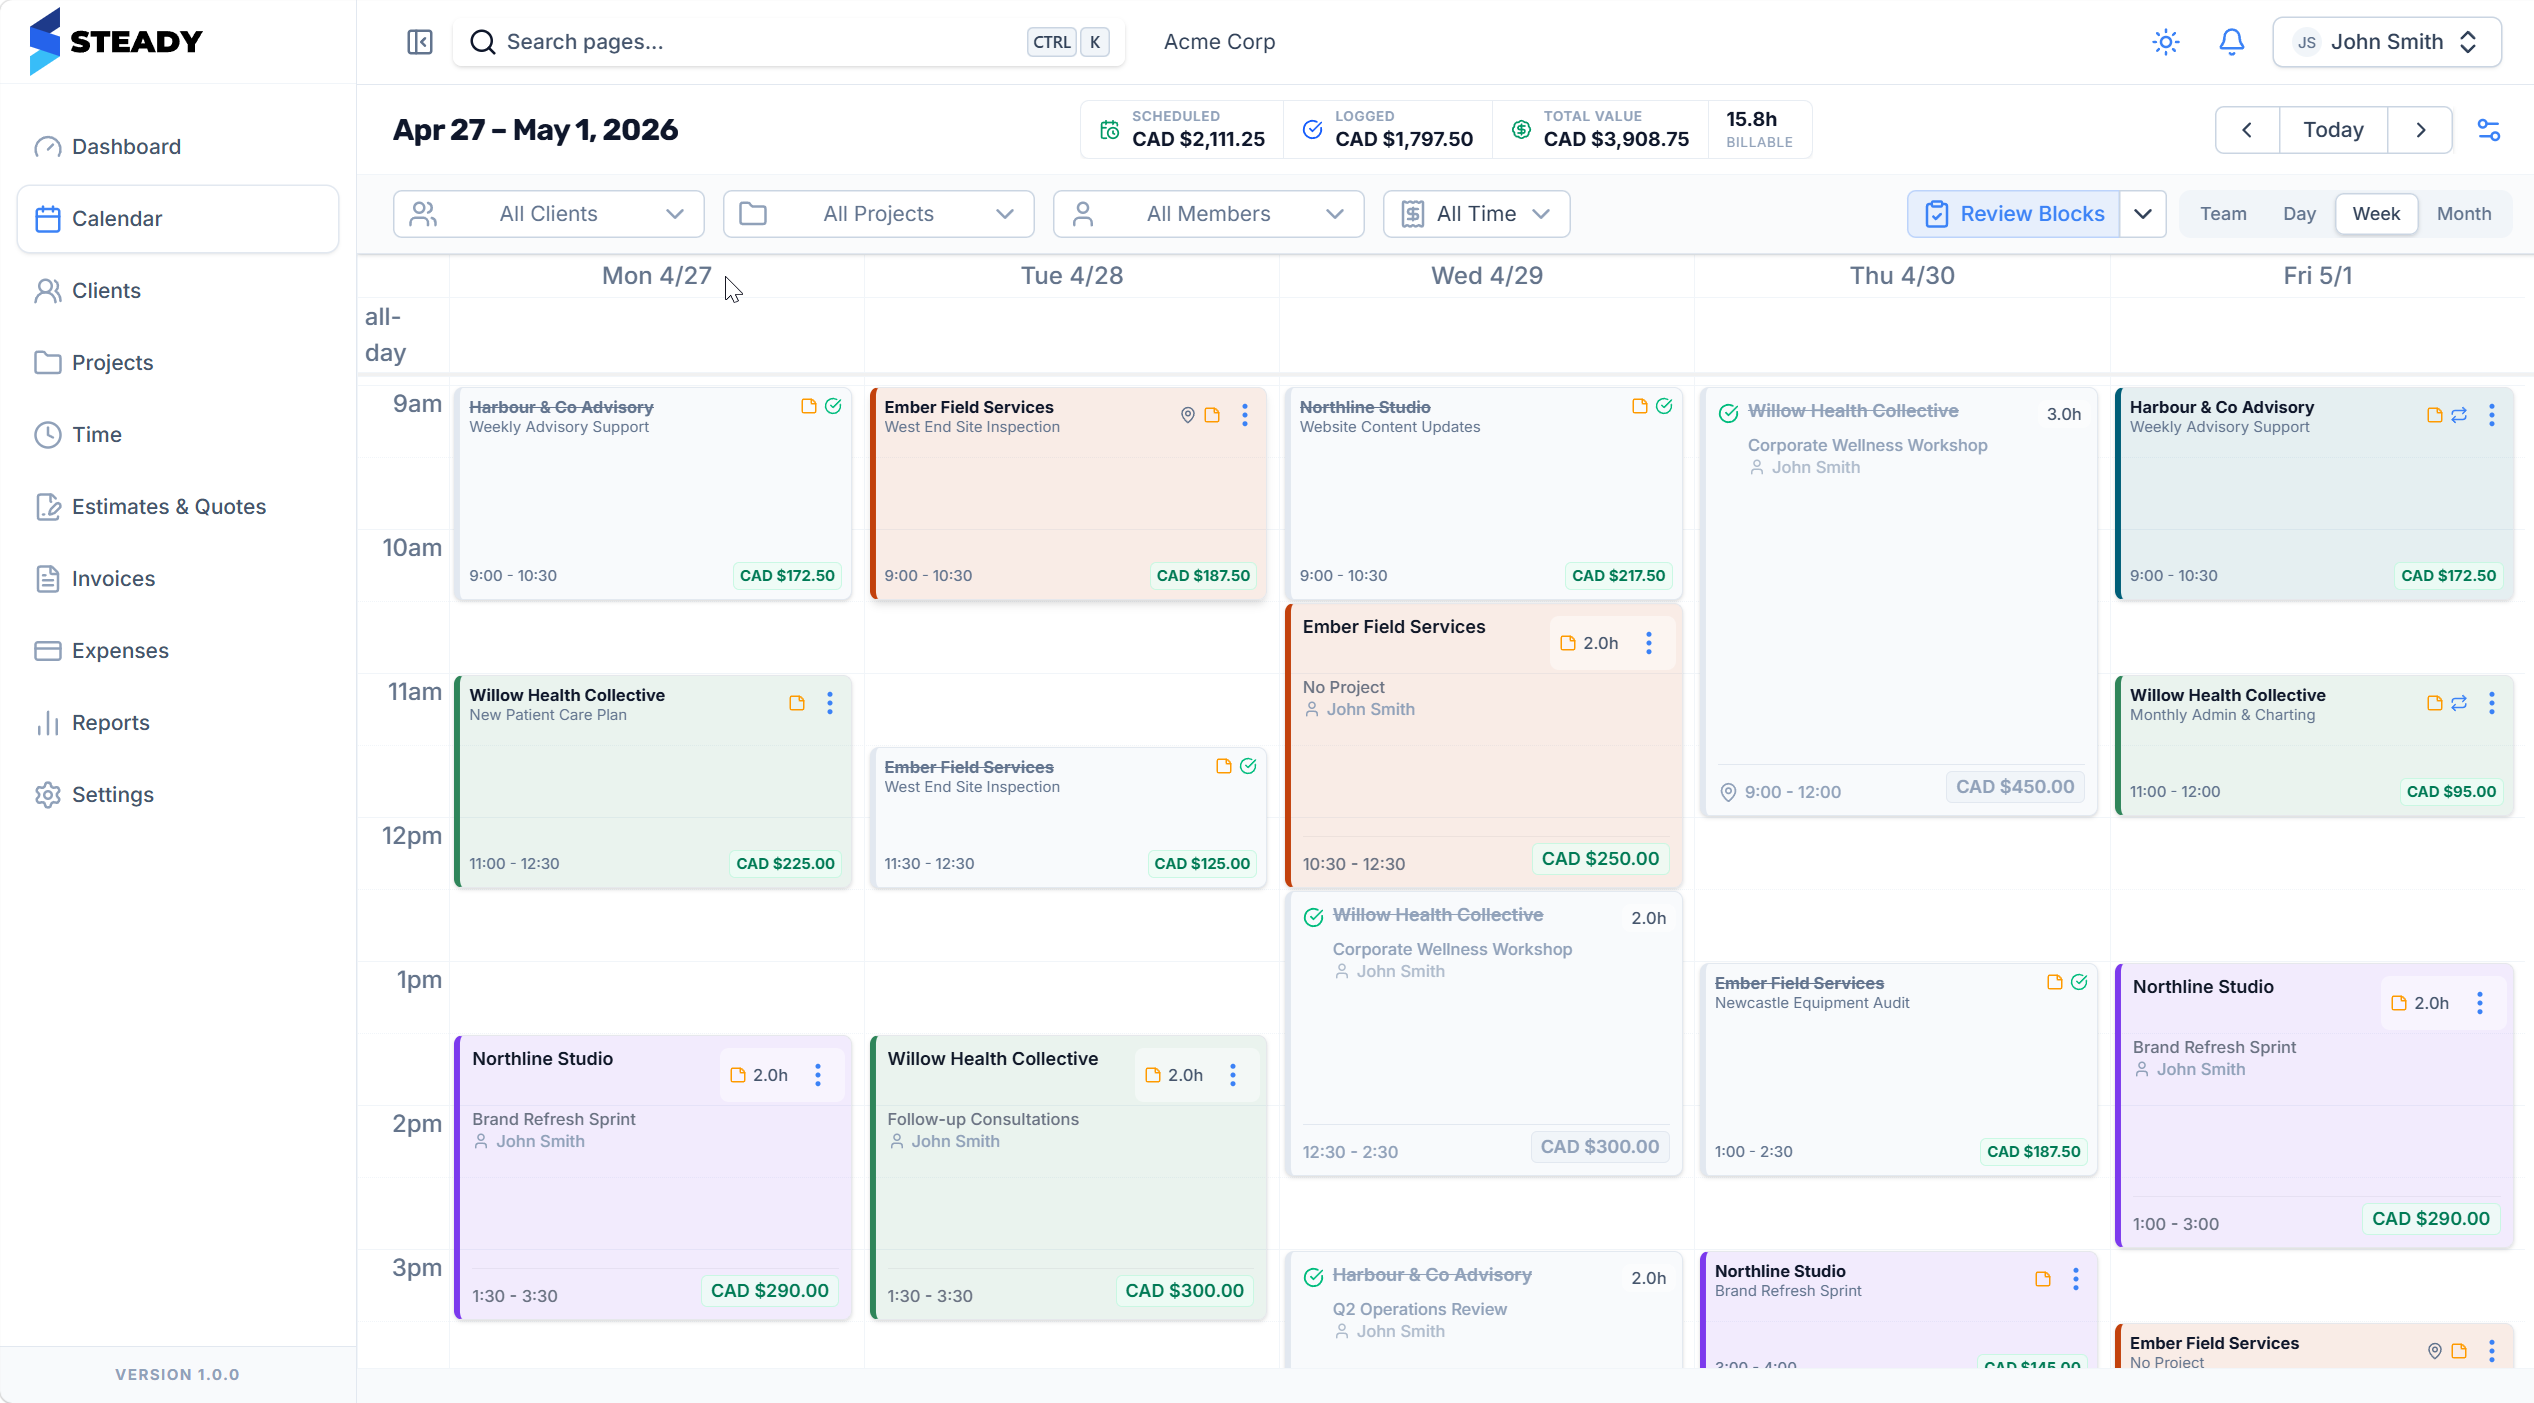Screen dimensions: 2534x1403
Task: Click the Review Blocks button
Action: pos(2013,214)
